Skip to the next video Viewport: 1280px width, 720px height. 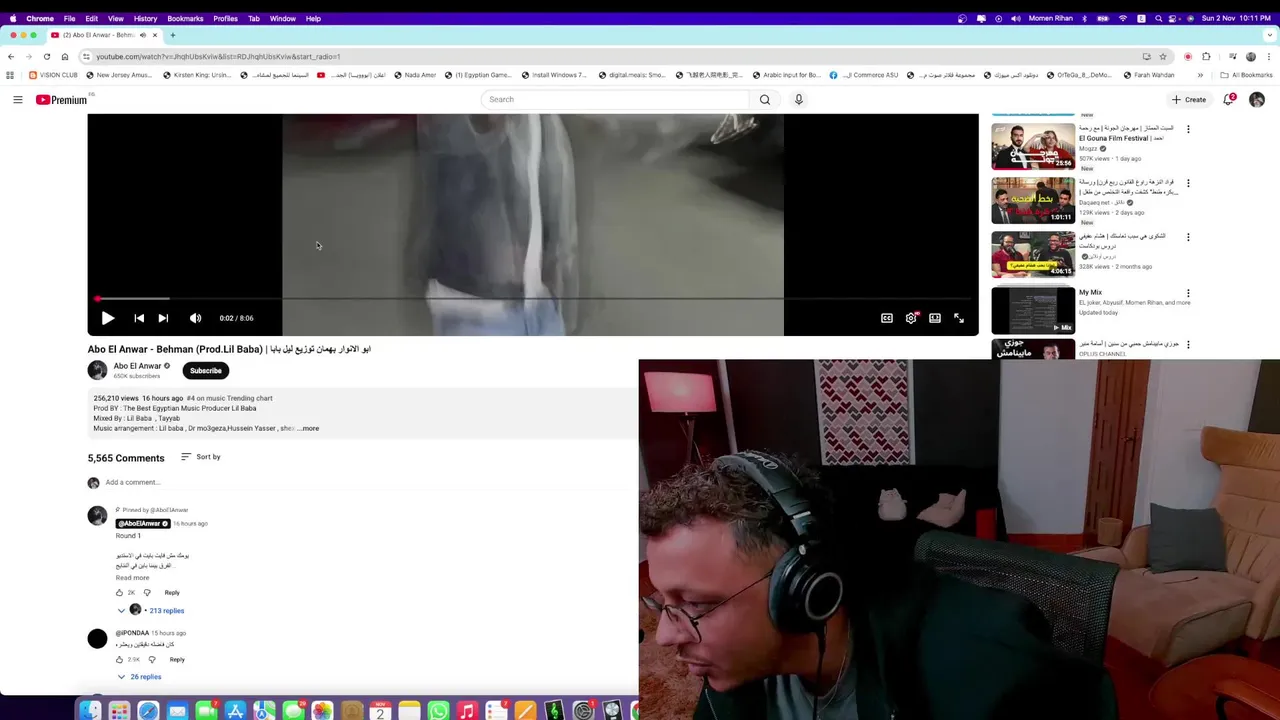point(163,318)
